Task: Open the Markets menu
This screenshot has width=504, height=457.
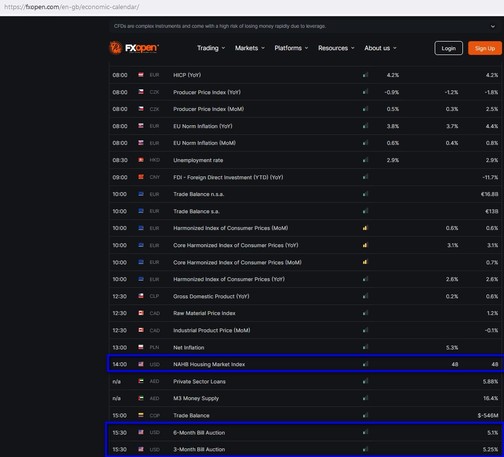Action: point(250,48)
